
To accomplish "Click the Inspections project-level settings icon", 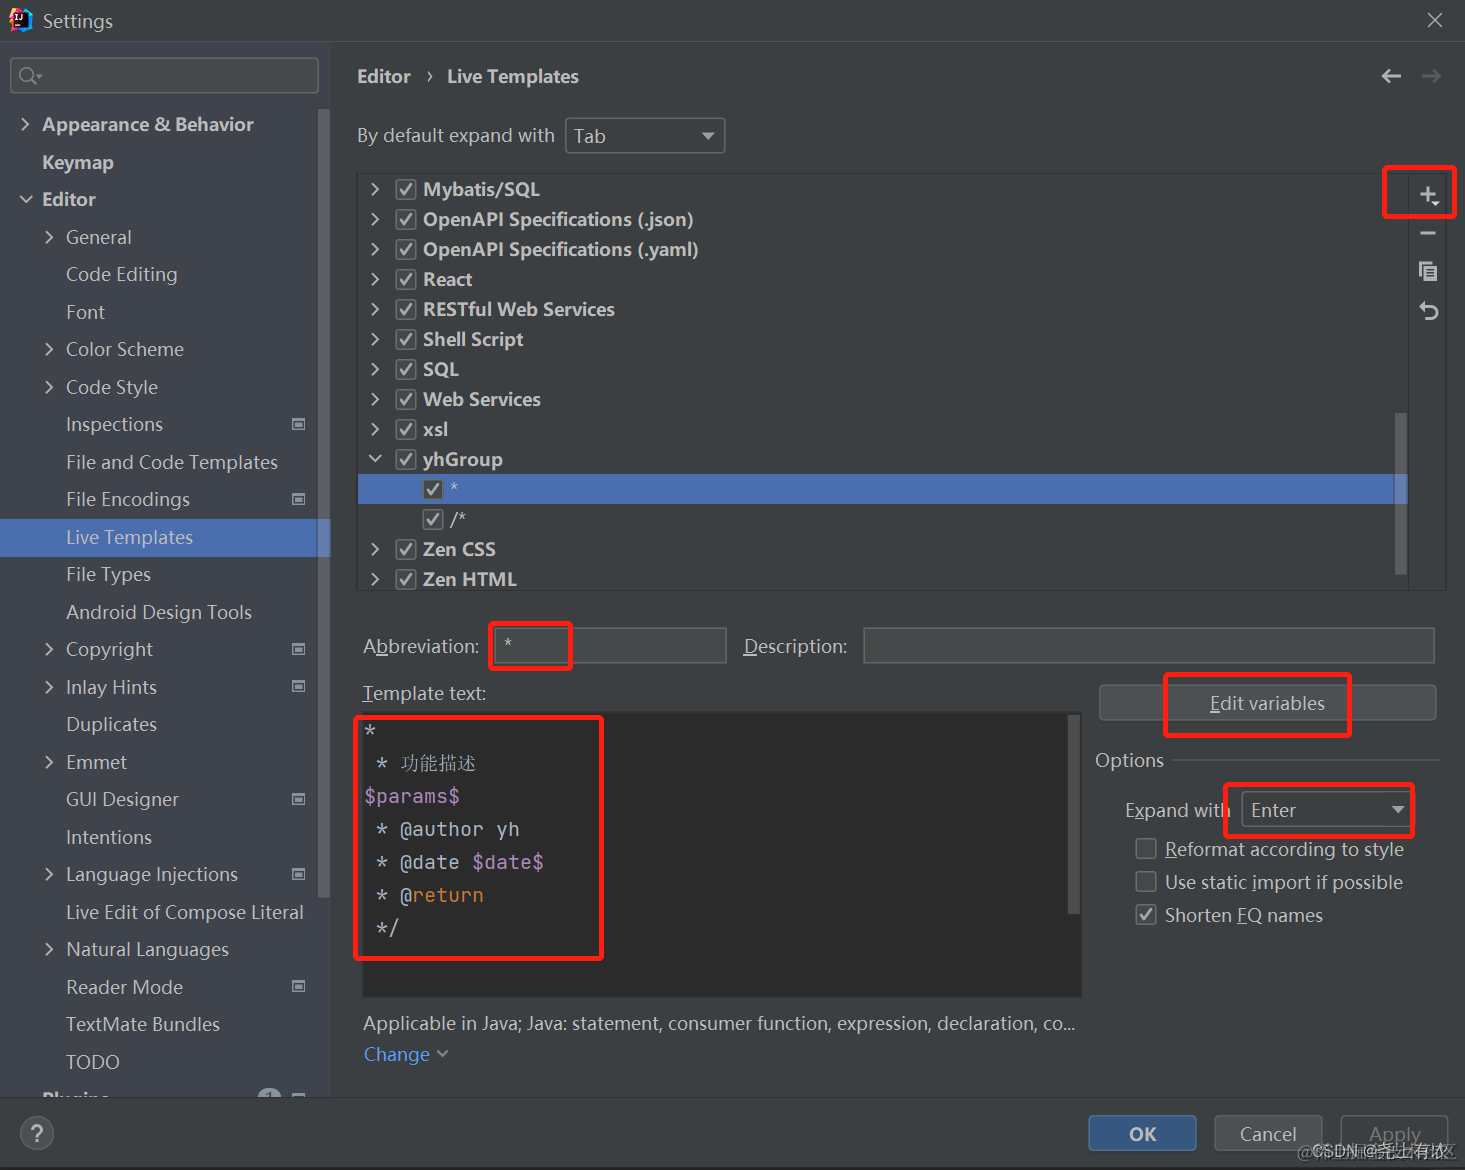I will point(298,424).
